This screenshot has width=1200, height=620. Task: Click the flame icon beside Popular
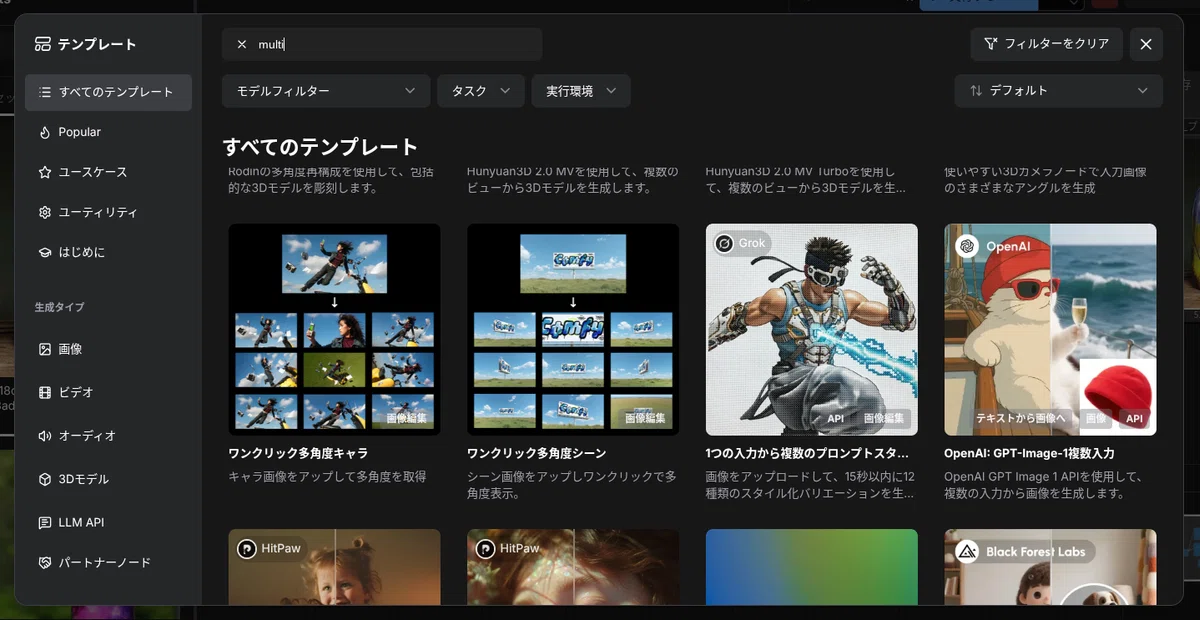[44, 132]
